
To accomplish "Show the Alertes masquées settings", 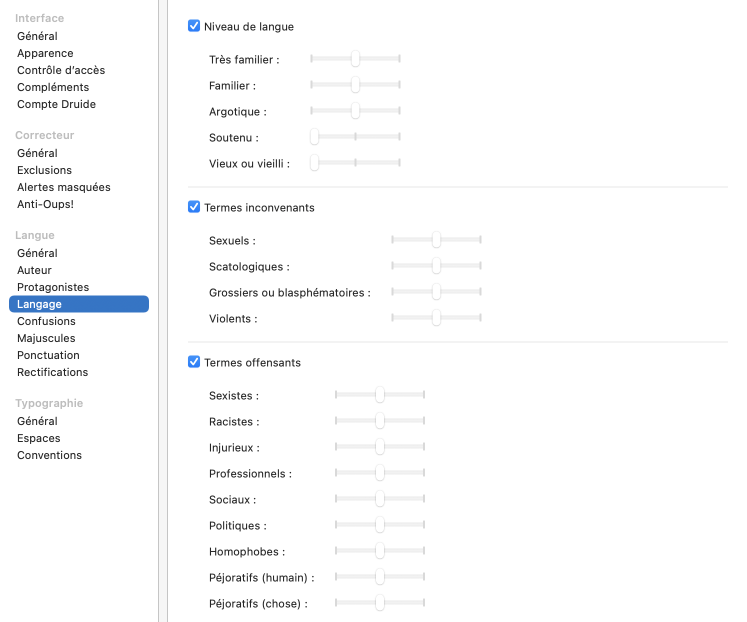I will pyautogui.click(x=64, y=187).
